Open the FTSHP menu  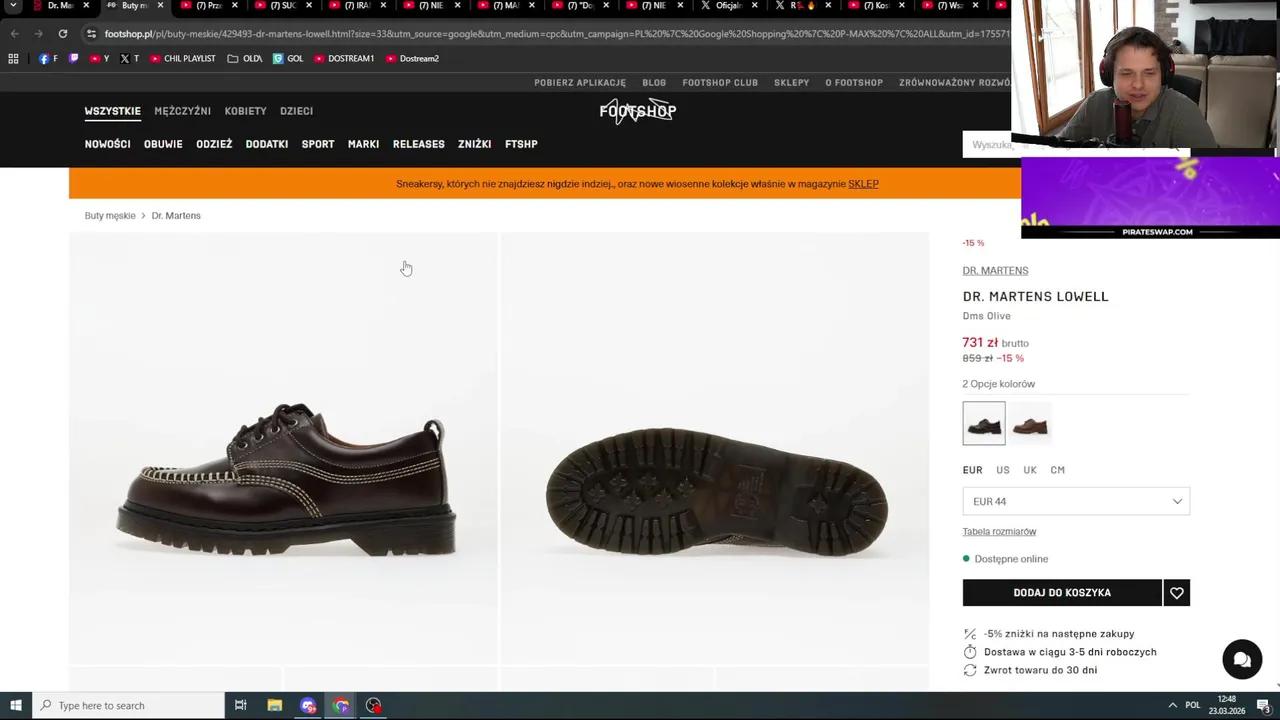(521, 144)
